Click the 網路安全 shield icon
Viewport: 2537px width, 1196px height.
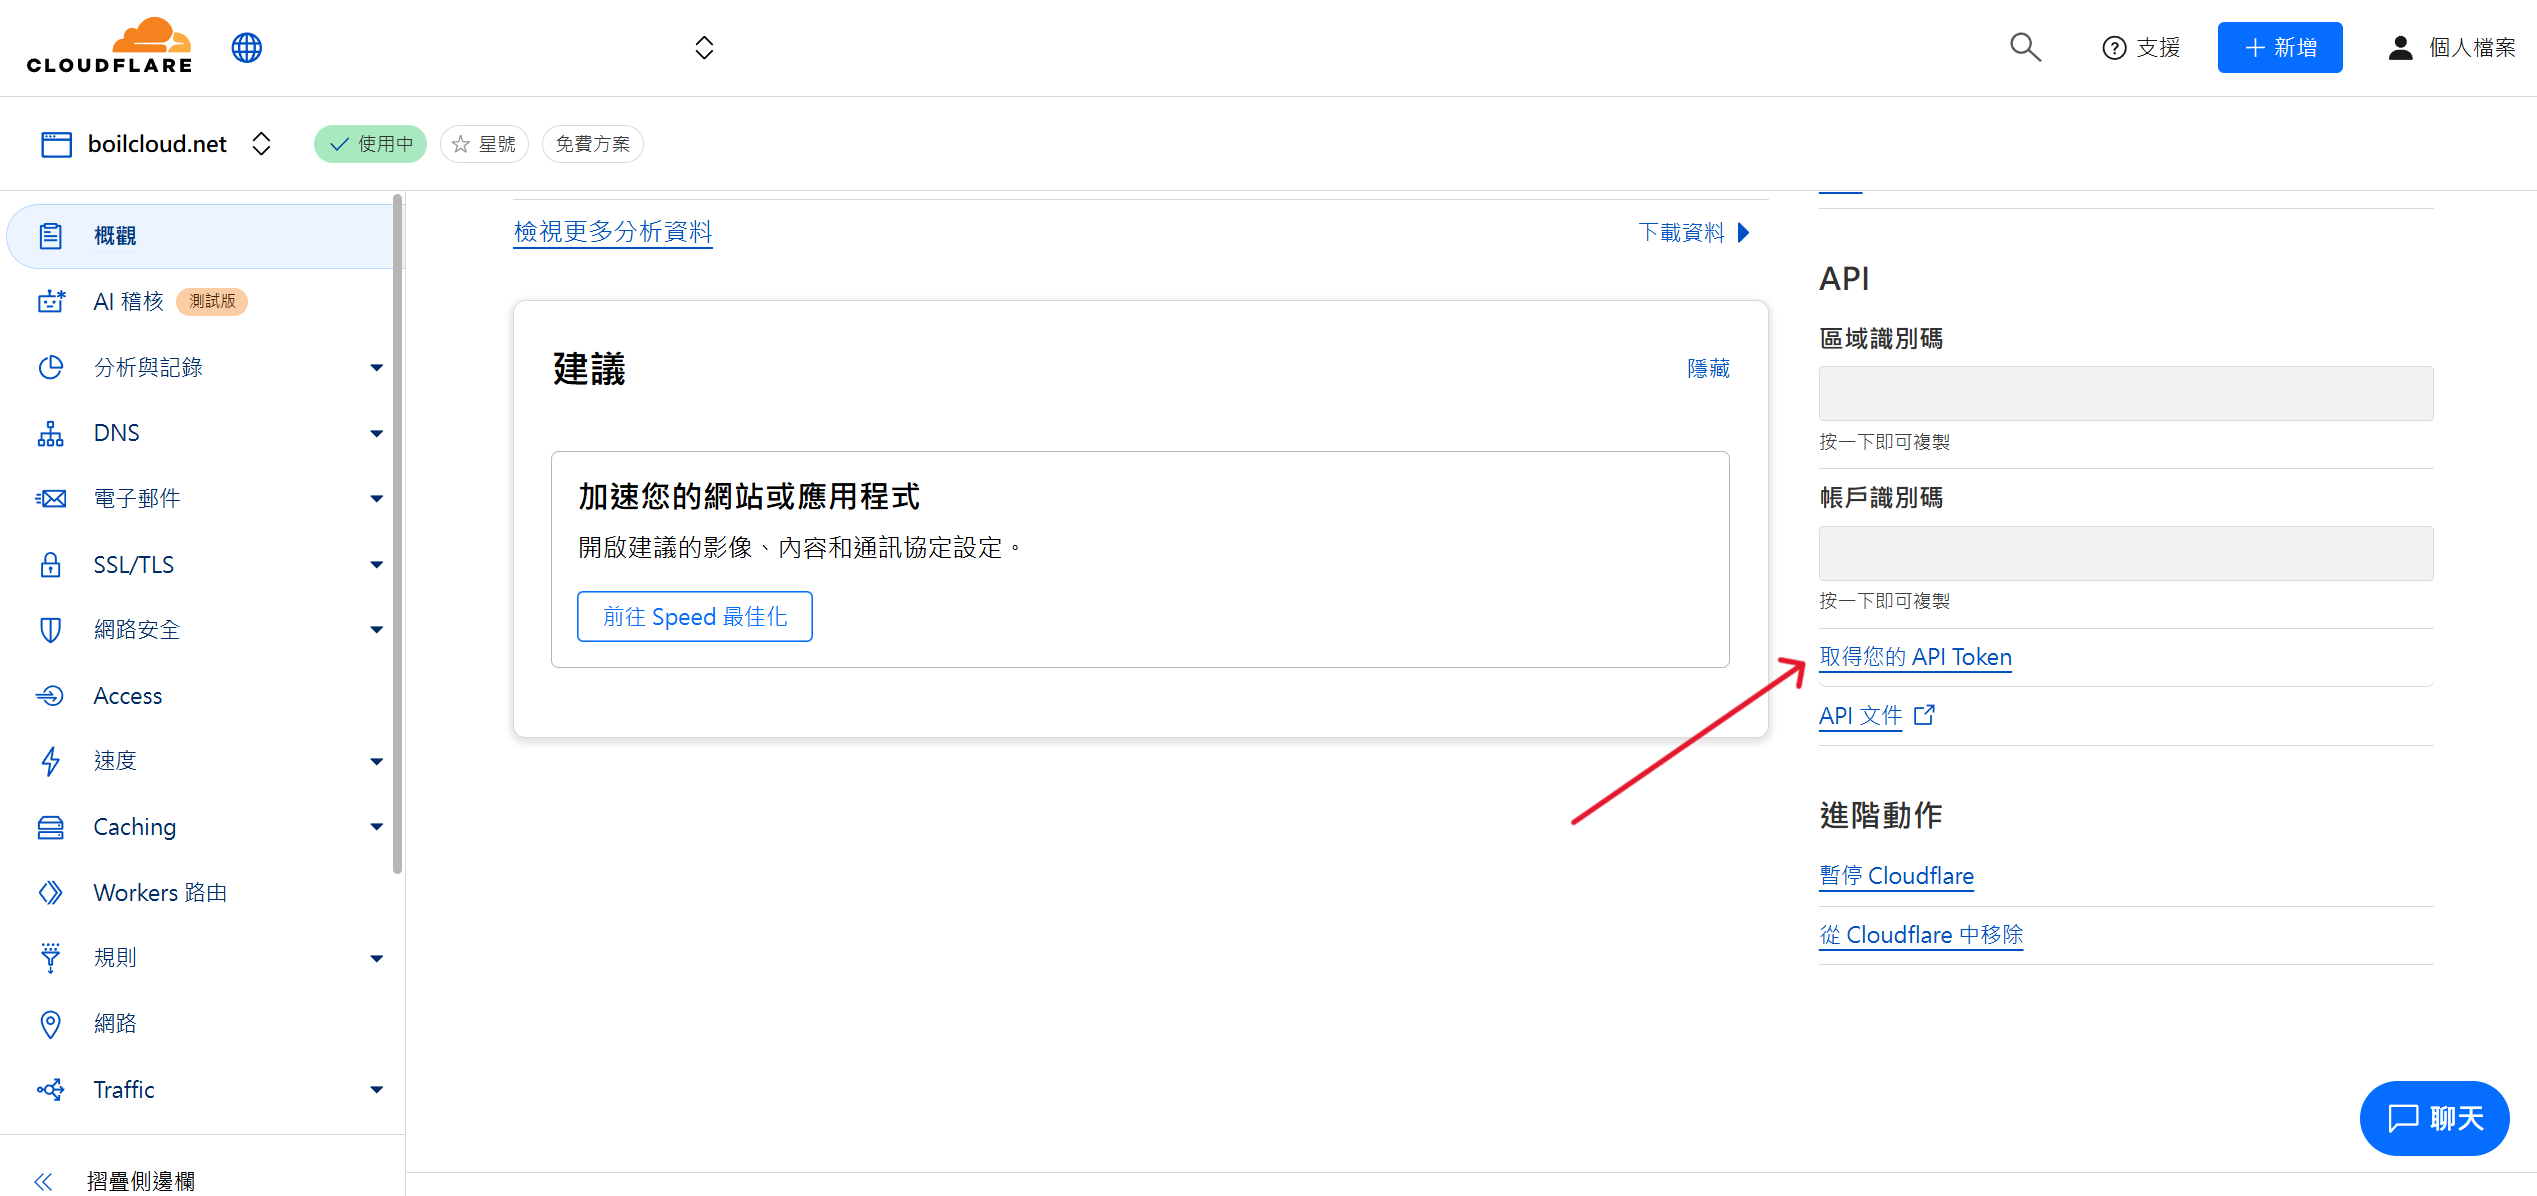tap(51, 630)
